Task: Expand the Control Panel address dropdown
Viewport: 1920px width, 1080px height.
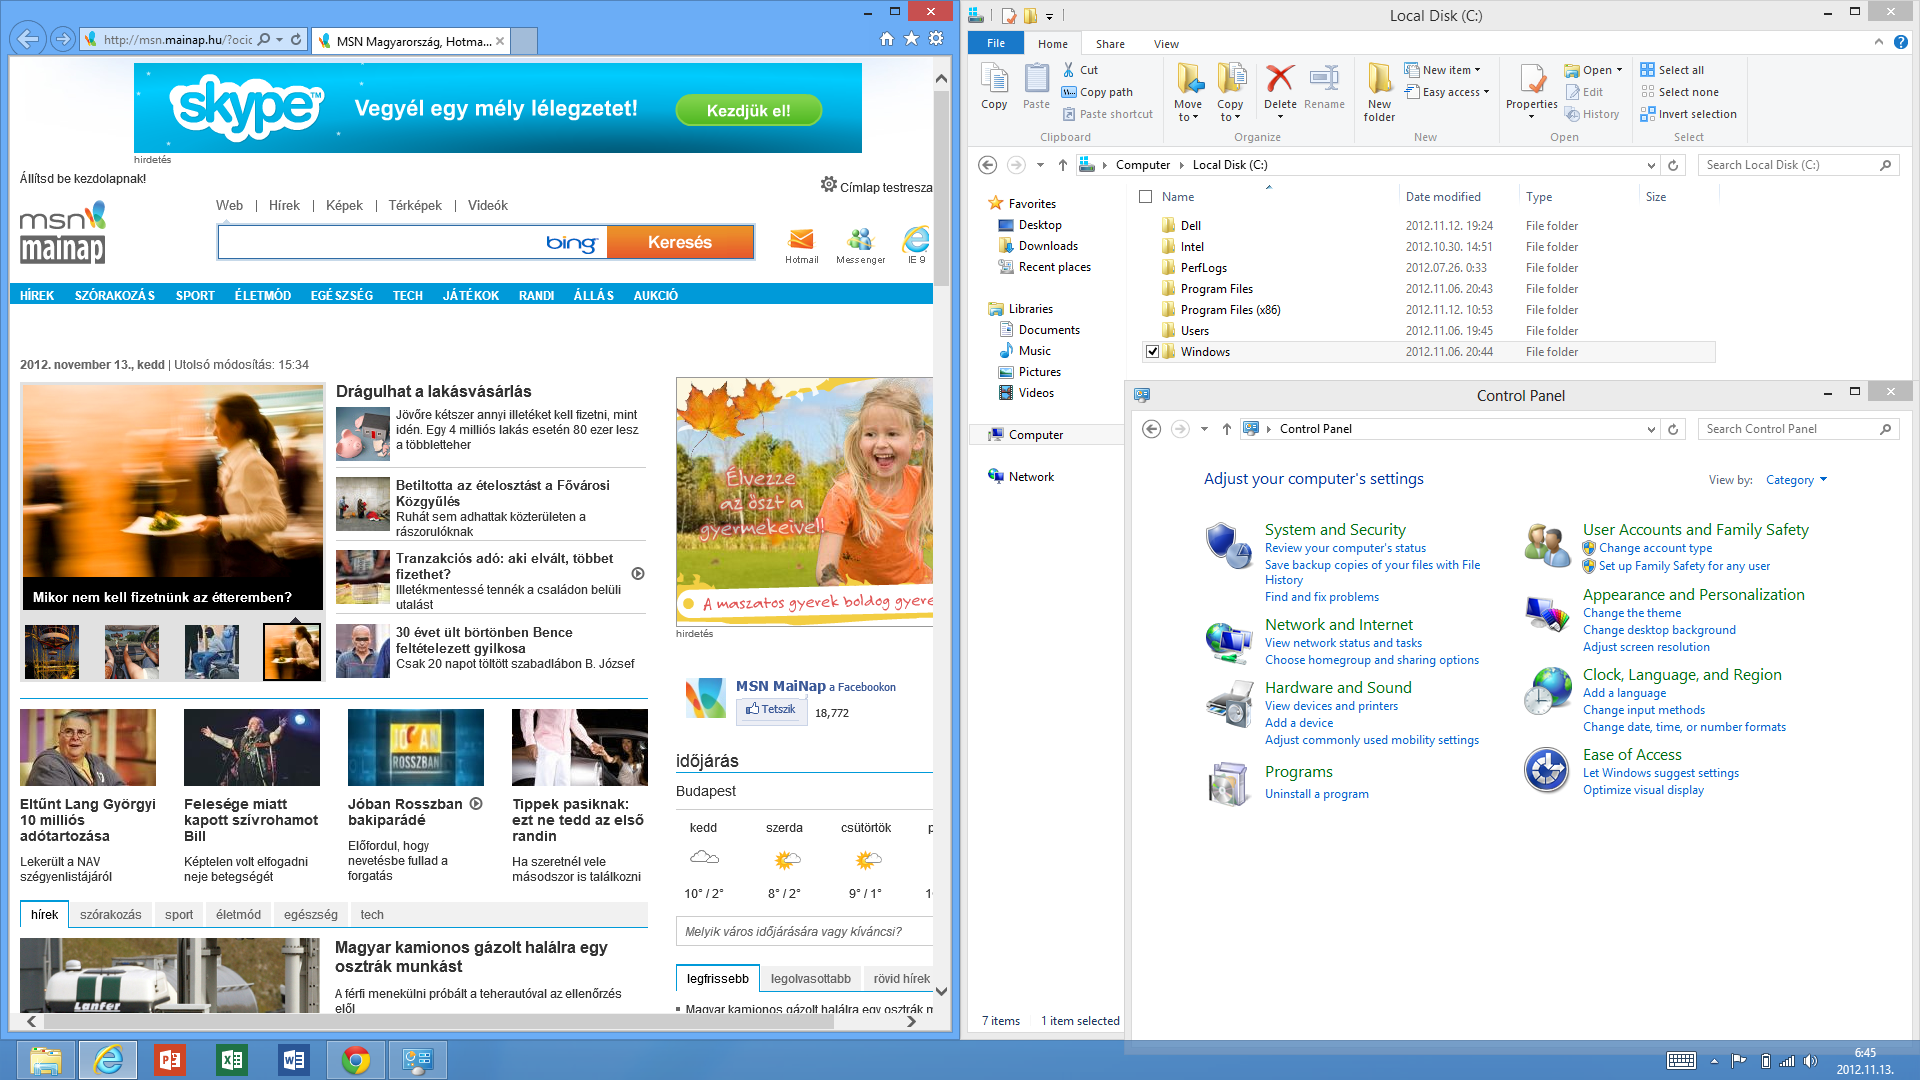Action: pos(1651,429)
